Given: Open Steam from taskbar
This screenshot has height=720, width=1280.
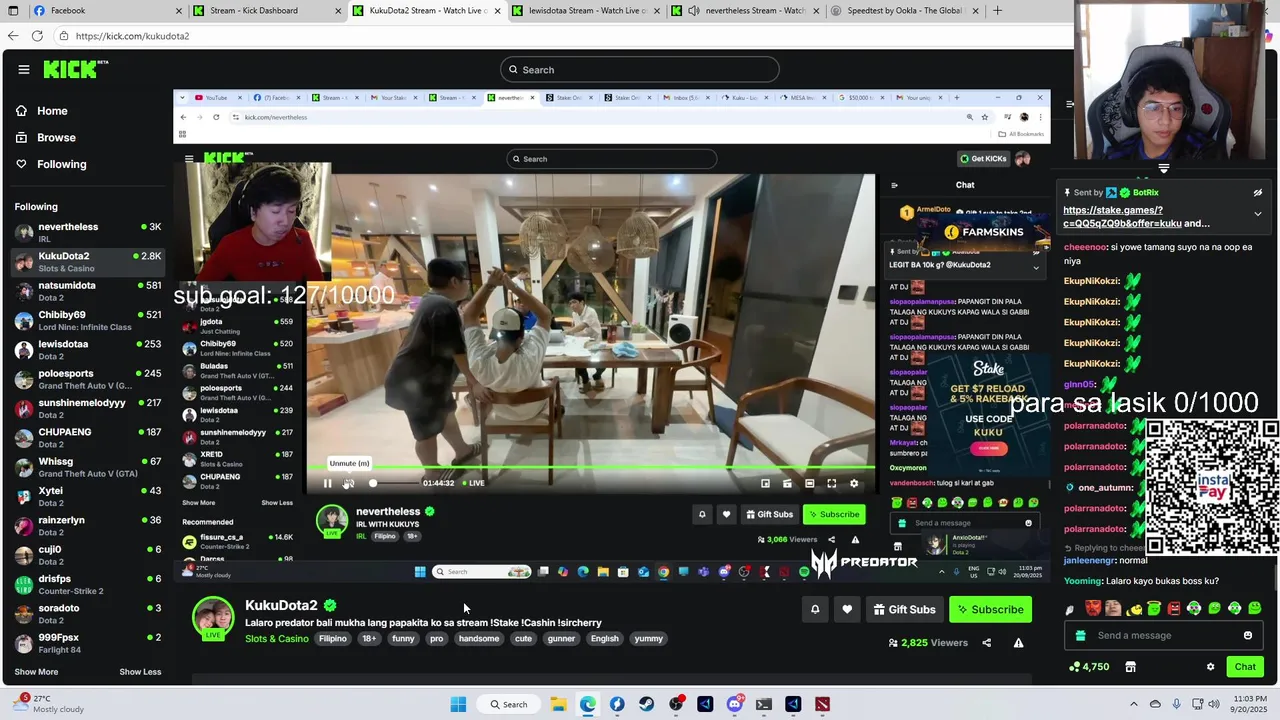Looking at the screenshot, I should tap(646, 704).
